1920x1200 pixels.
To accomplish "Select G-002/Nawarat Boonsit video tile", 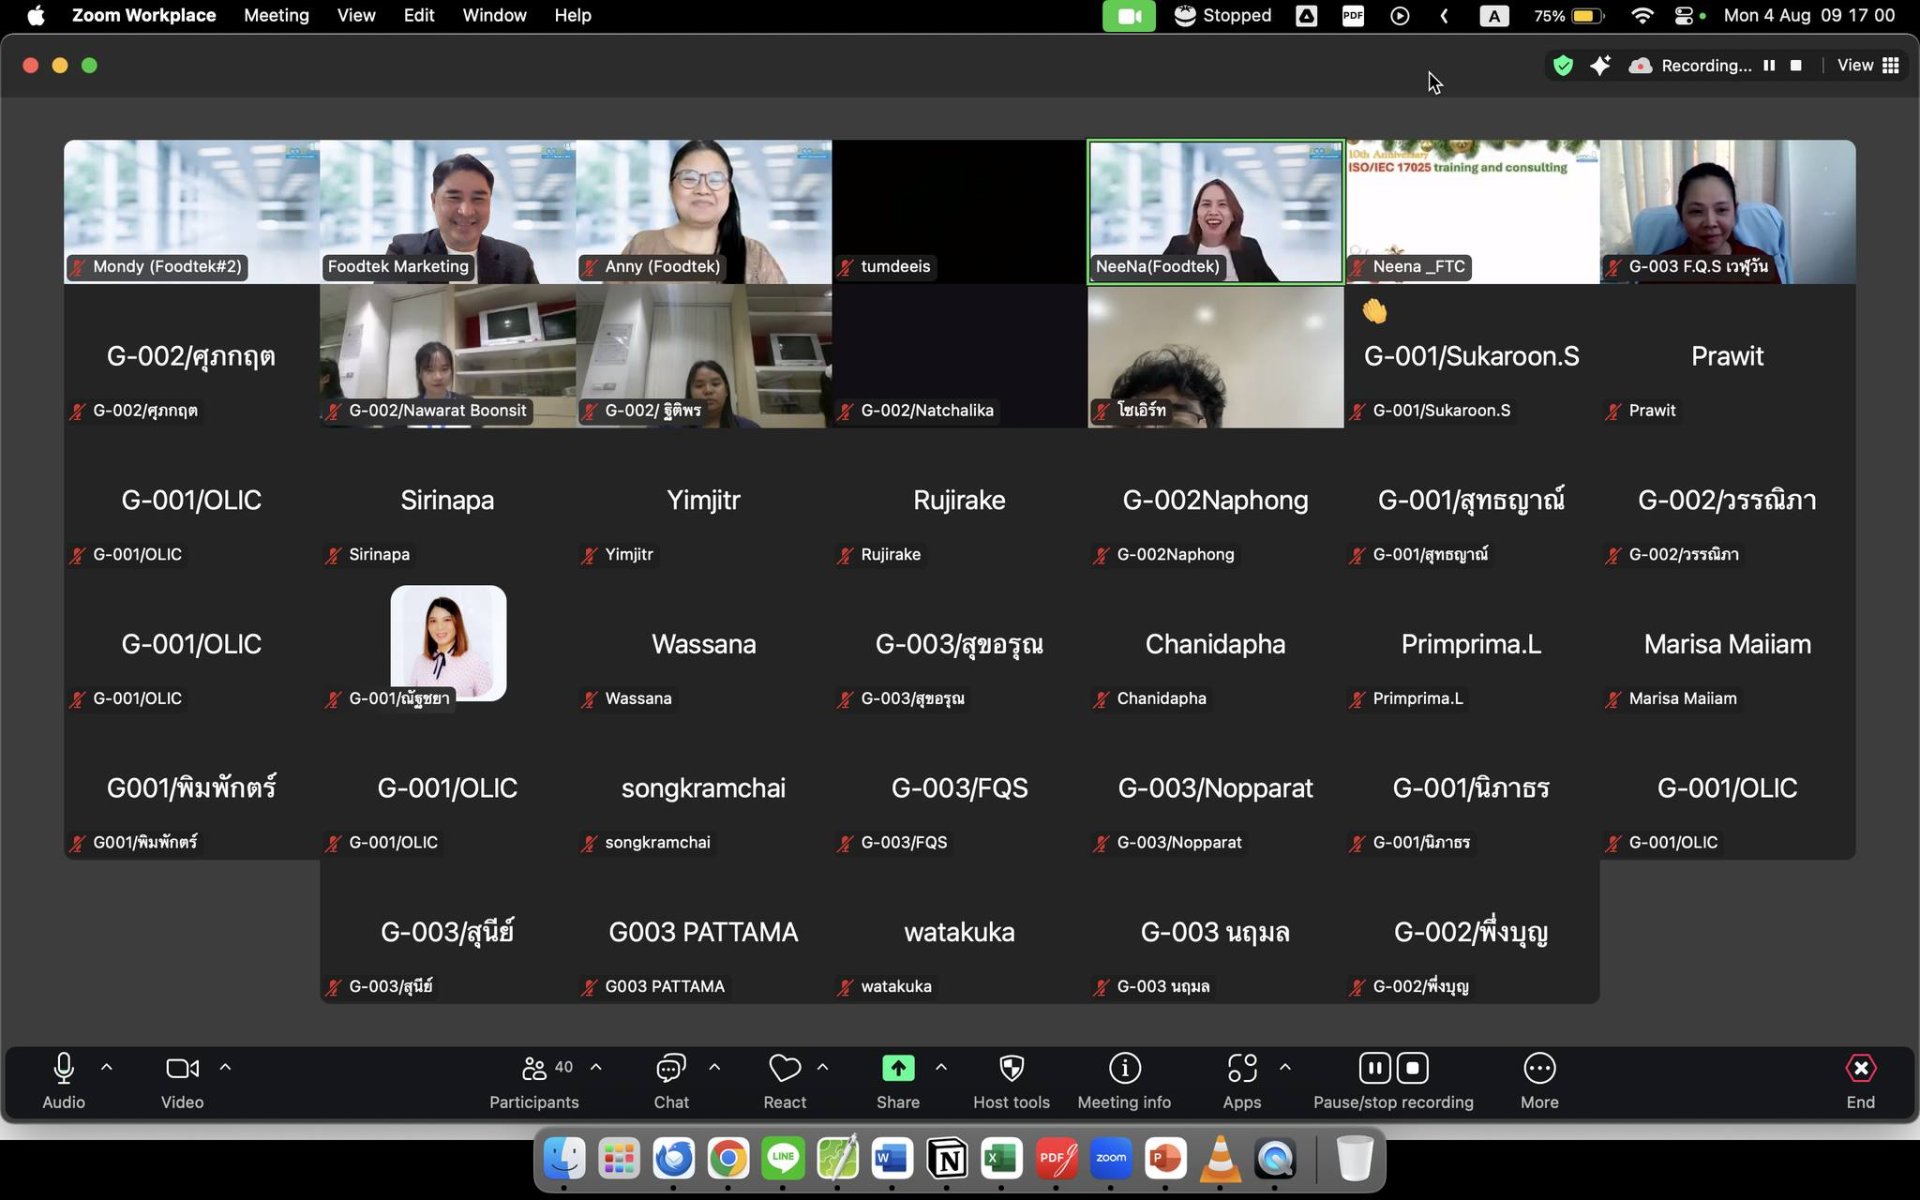I will [448, 356].
